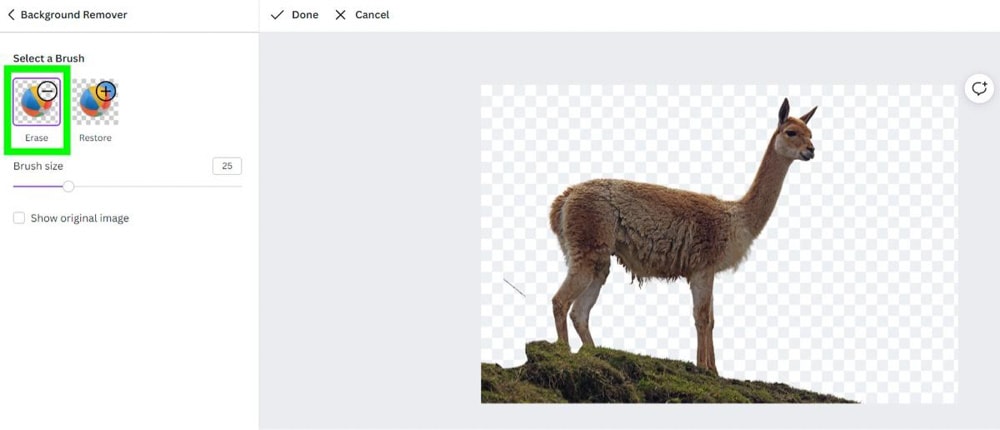
Task: Click the right end of Brush size track
Action: (x=239, y=186)
